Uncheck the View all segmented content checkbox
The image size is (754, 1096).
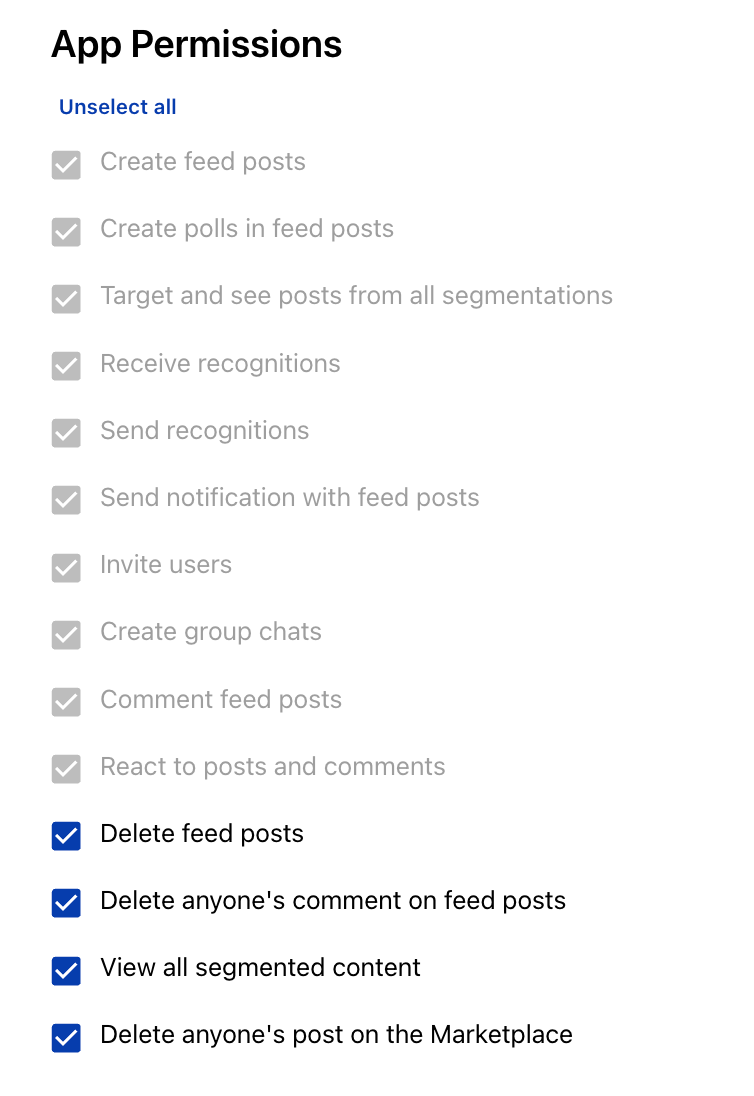coord(66,970)
